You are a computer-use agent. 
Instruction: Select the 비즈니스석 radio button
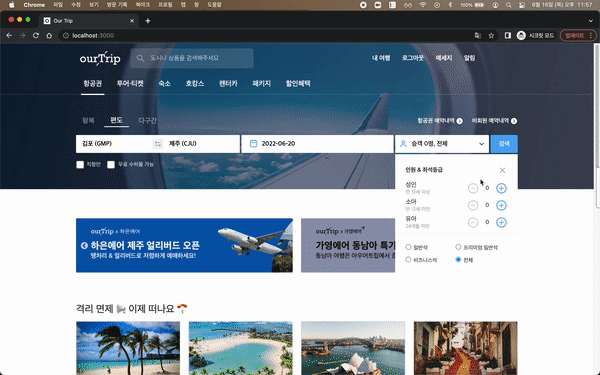tap(408, 259)
